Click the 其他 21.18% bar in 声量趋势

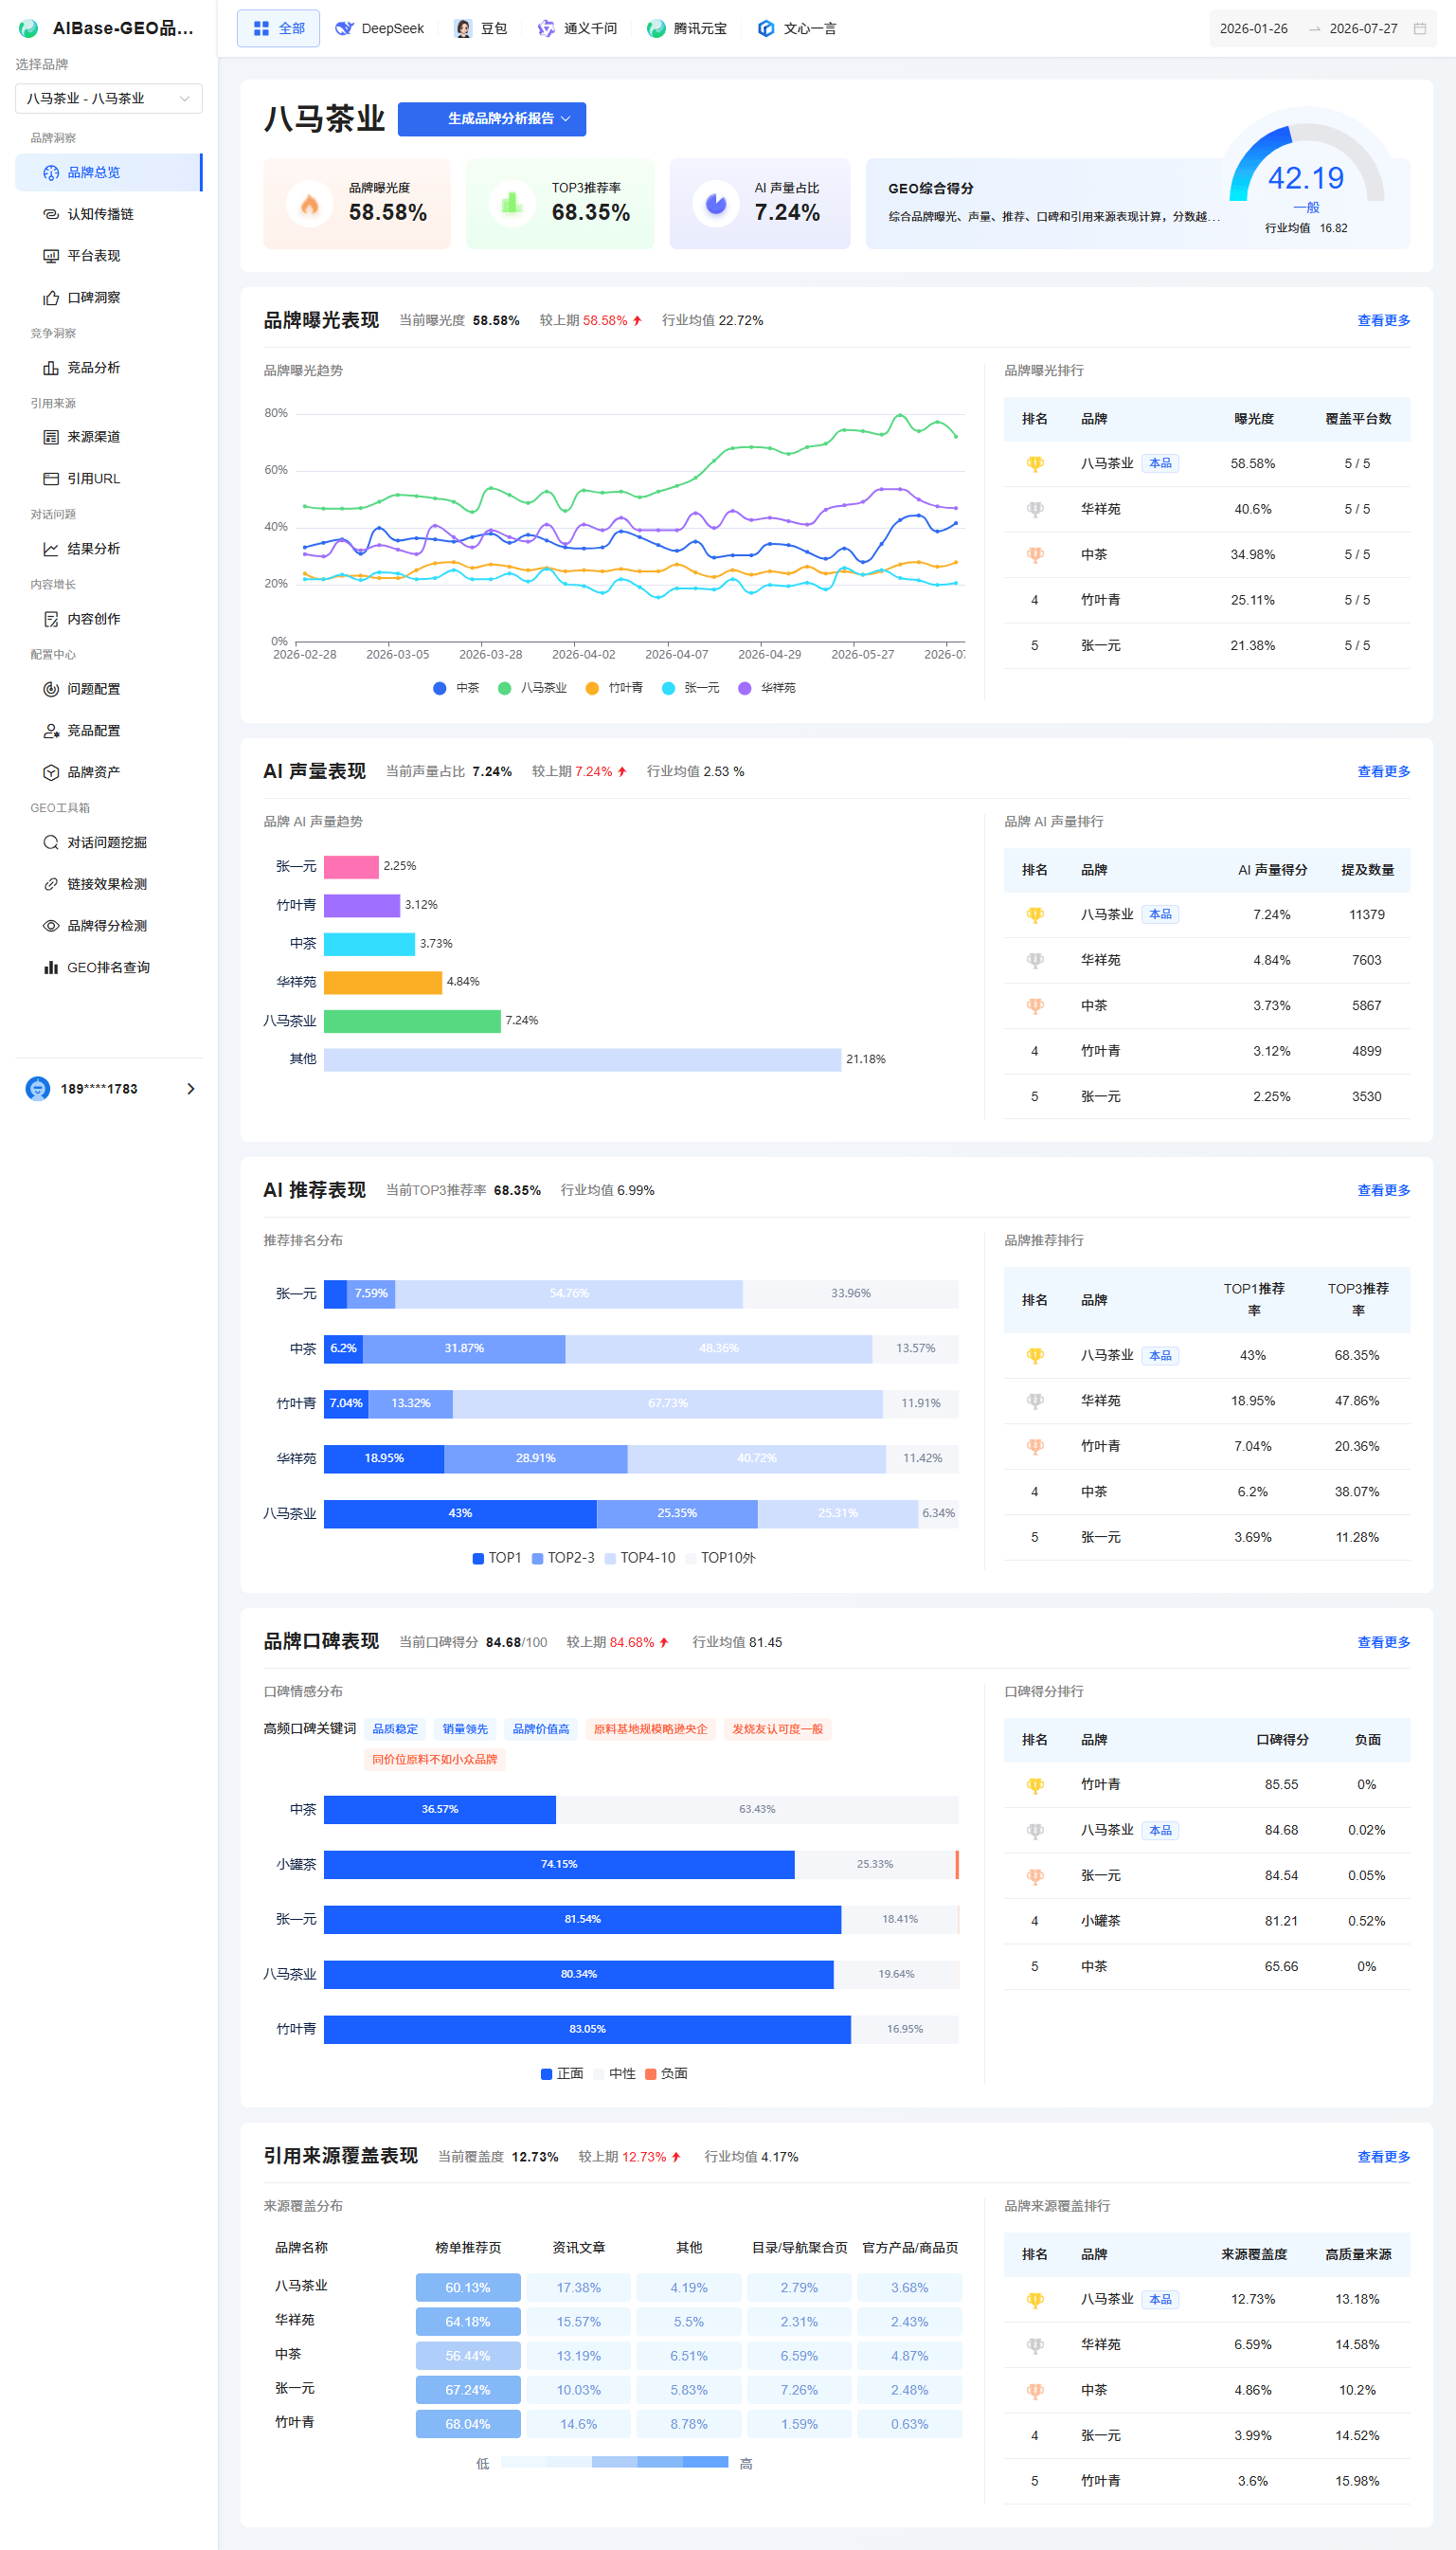point(582,1059)
